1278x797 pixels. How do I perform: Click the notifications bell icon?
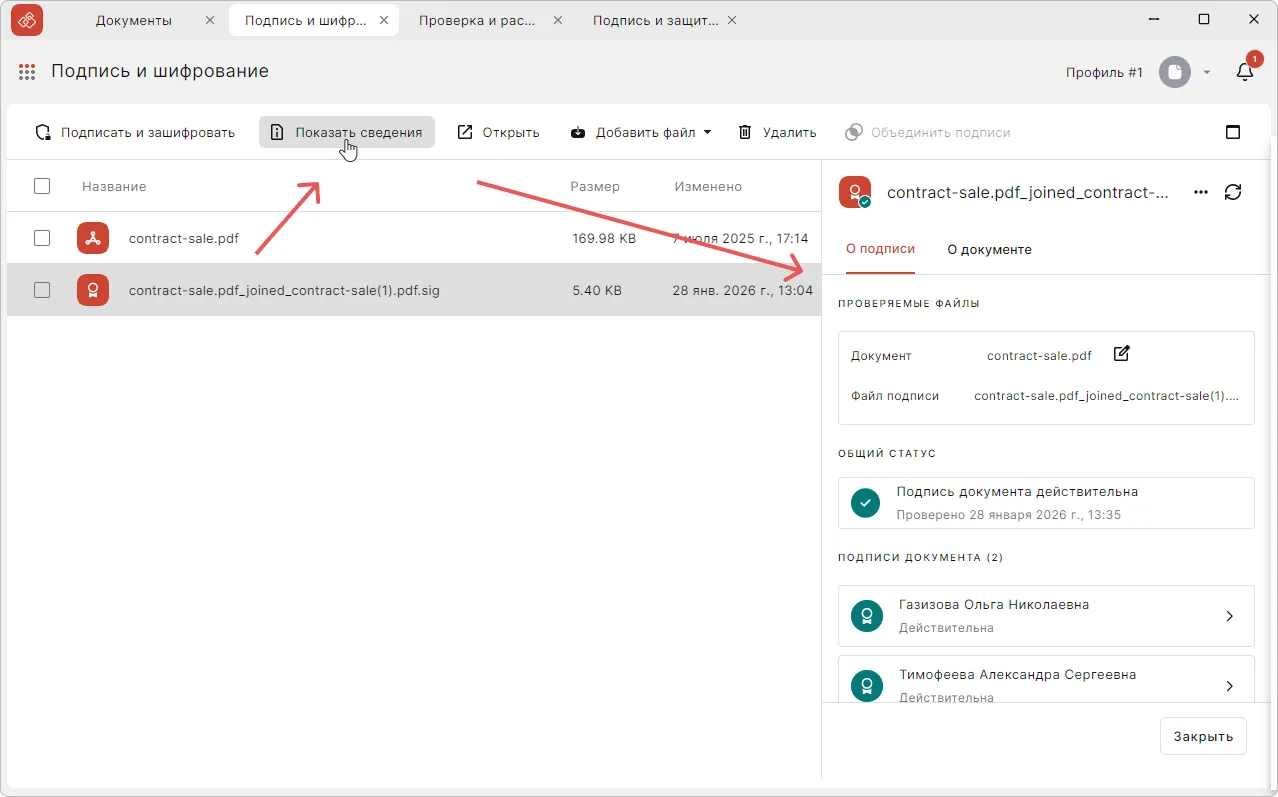(x=1245, y=72)
